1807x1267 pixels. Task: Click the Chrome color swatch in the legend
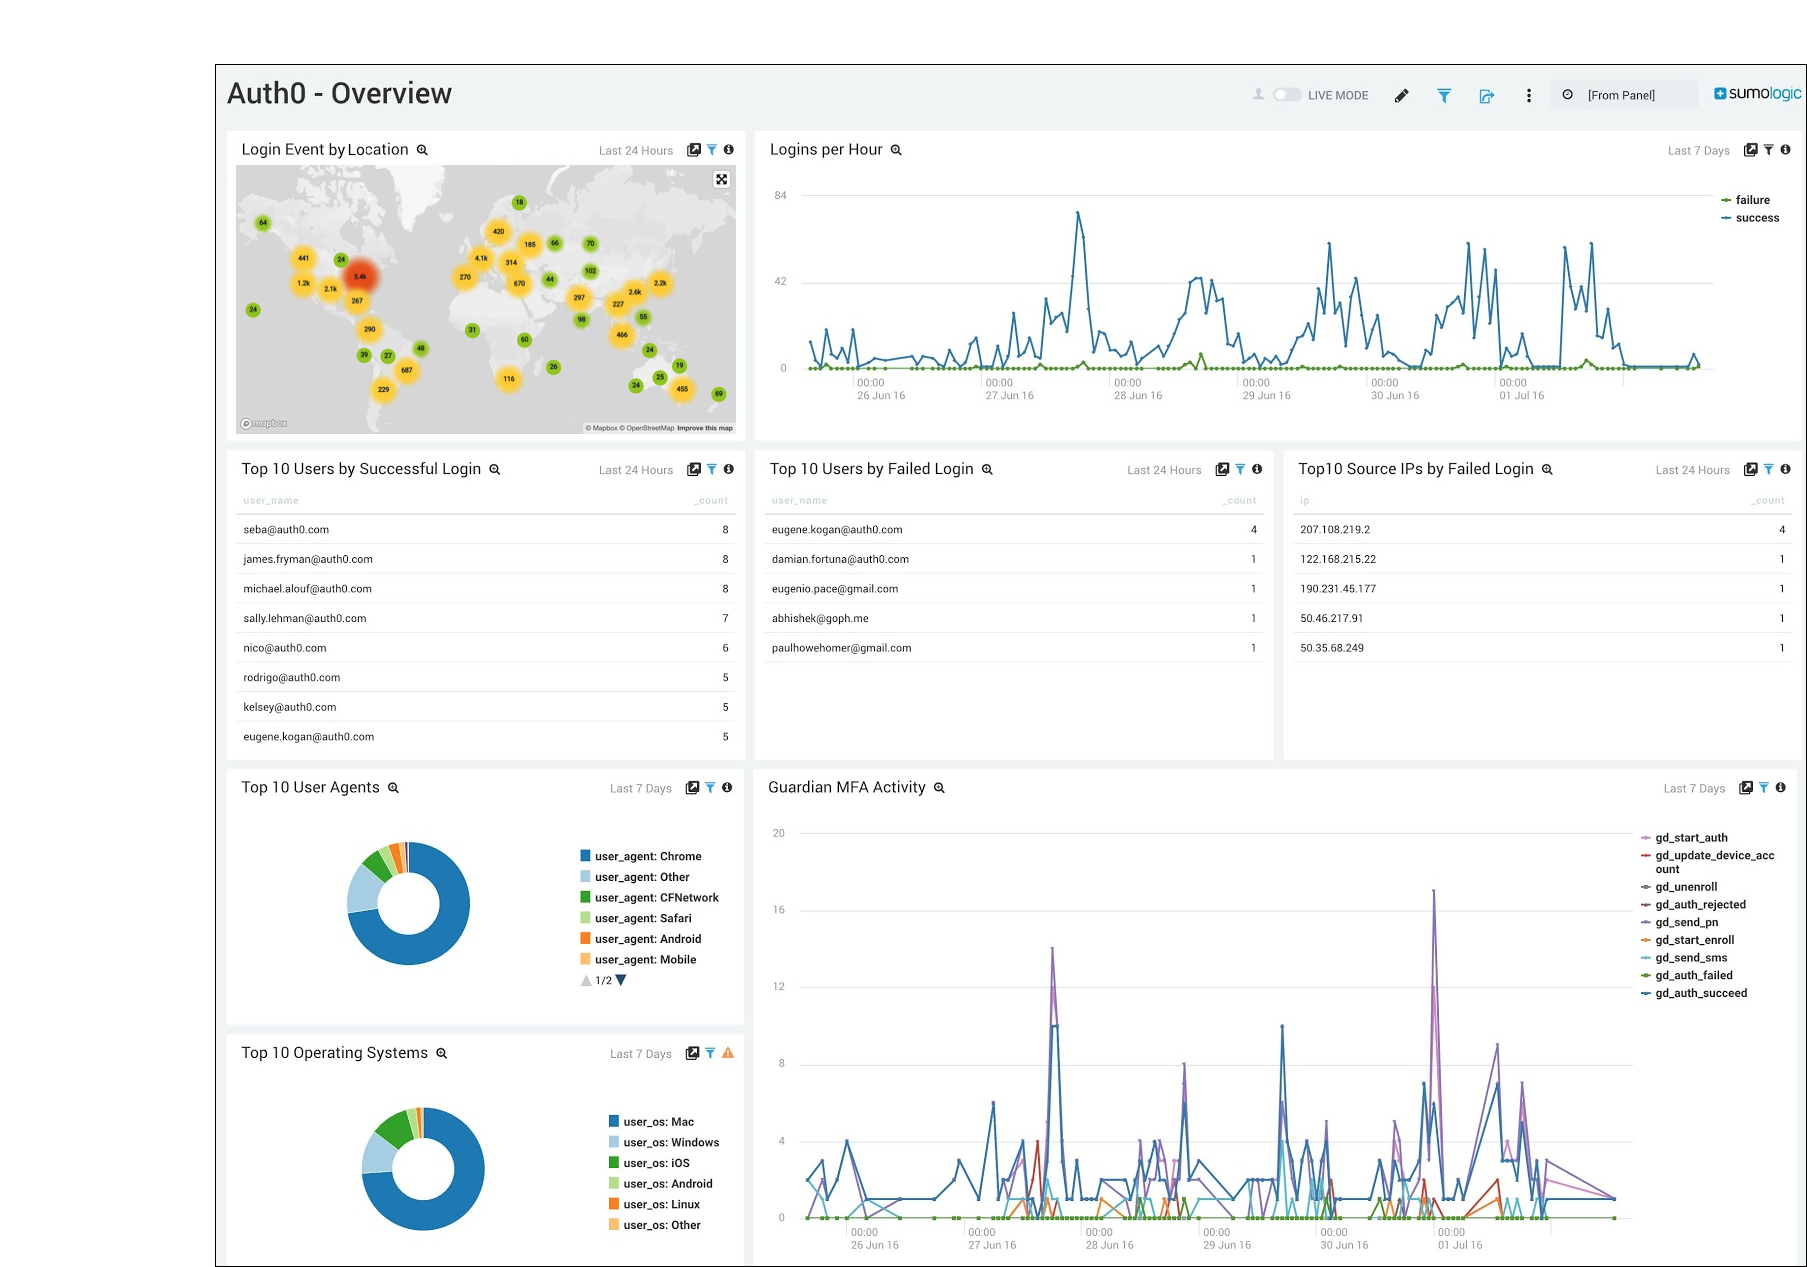tap(583, 856)
